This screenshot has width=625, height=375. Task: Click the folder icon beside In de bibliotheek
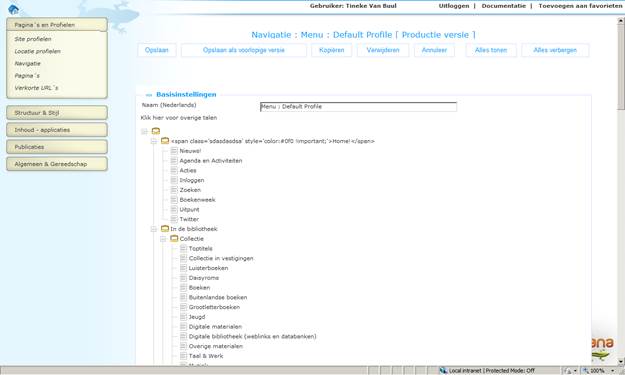165,229
